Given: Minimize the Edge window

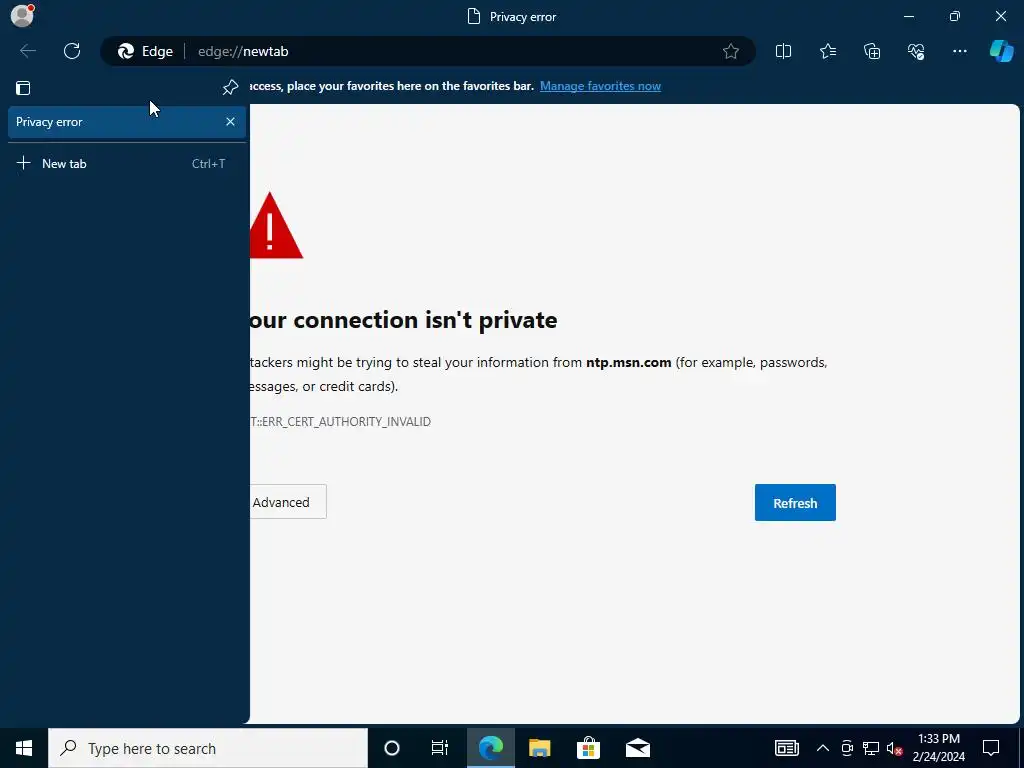Looking at the screenshot, I should pyautogui.click(x=909, y=16).
